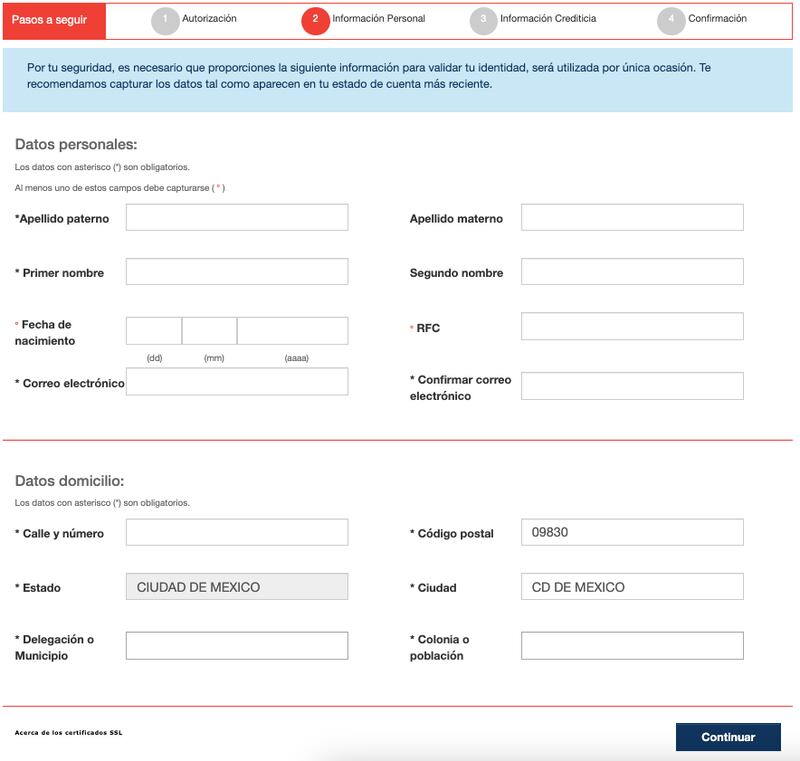Click the month (mm) birth date box
This screenshot has width=800, height=761.
(209, 331)
